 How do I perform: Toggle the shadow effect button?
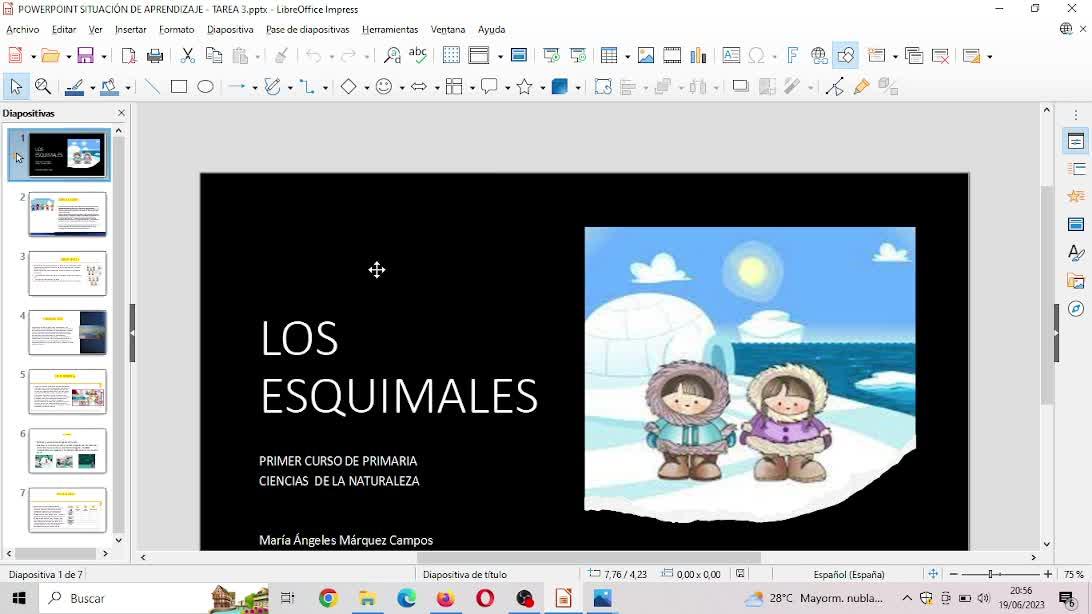tap(740, 87)
